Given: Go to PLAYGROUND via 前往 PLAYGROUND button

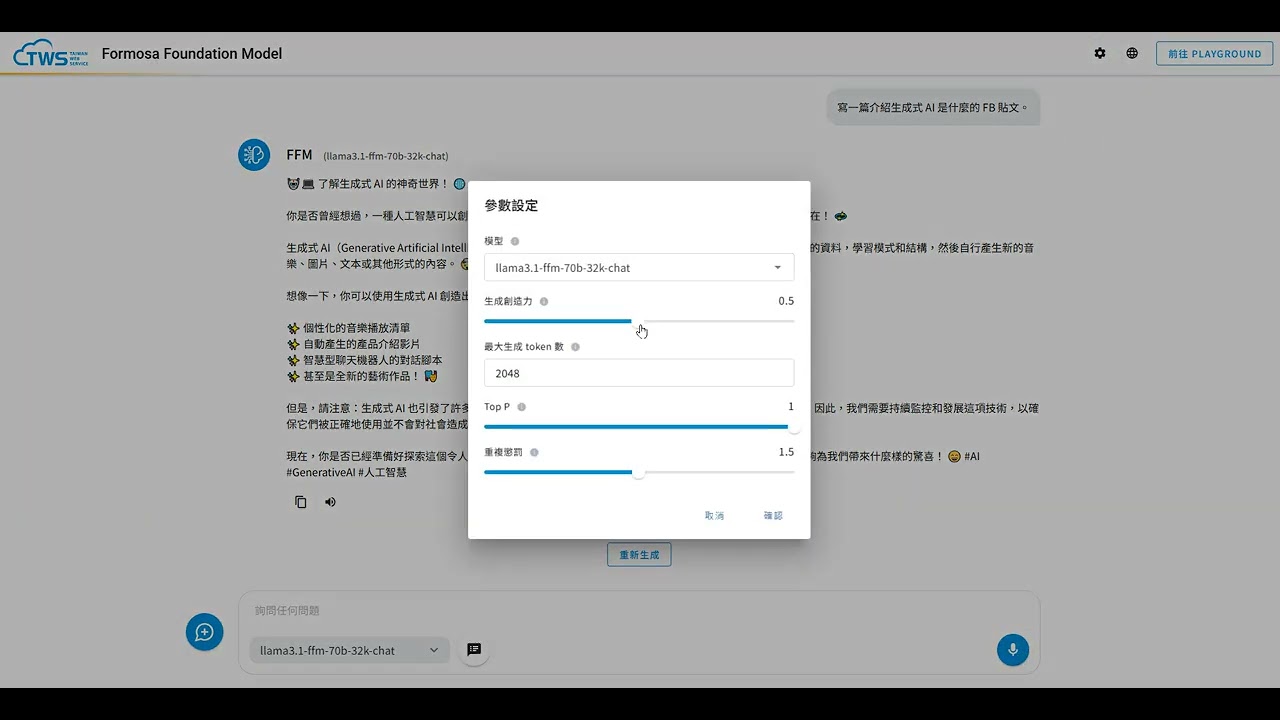Looking at the screenshot, I should (1214, 54).
